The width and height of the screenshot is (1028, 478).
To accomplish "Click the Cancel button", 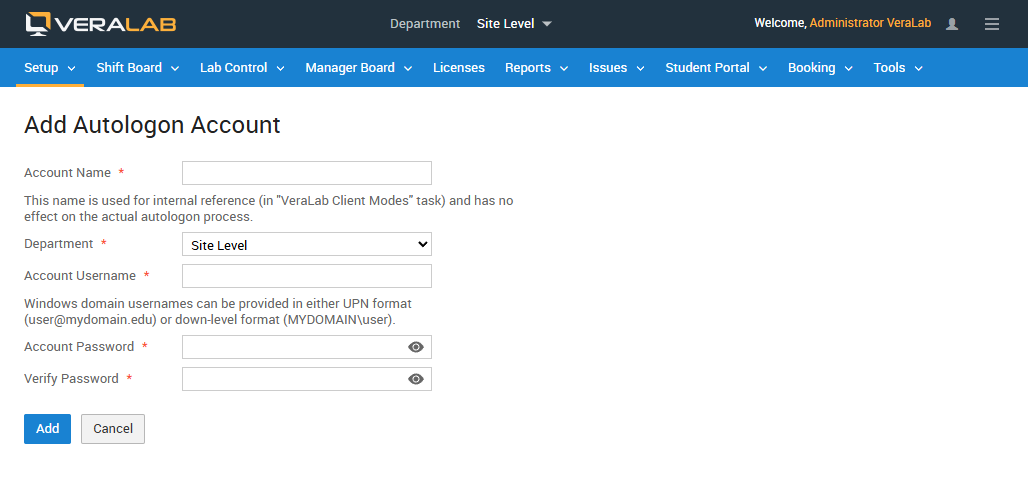I will coord(113,429).
